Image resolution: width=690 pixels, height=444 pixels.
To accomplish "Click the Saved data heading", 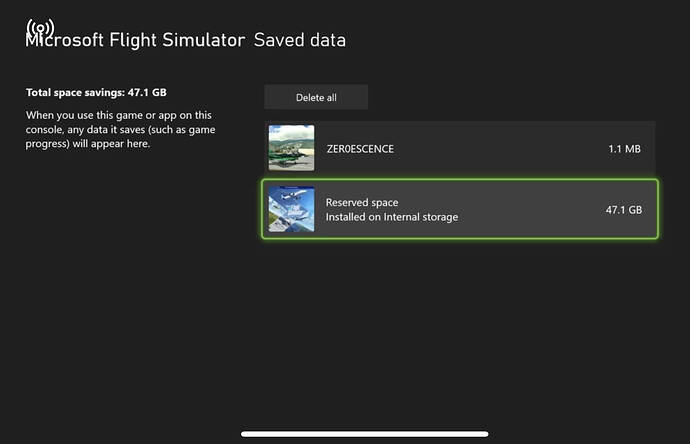I will tap(300, 41).
